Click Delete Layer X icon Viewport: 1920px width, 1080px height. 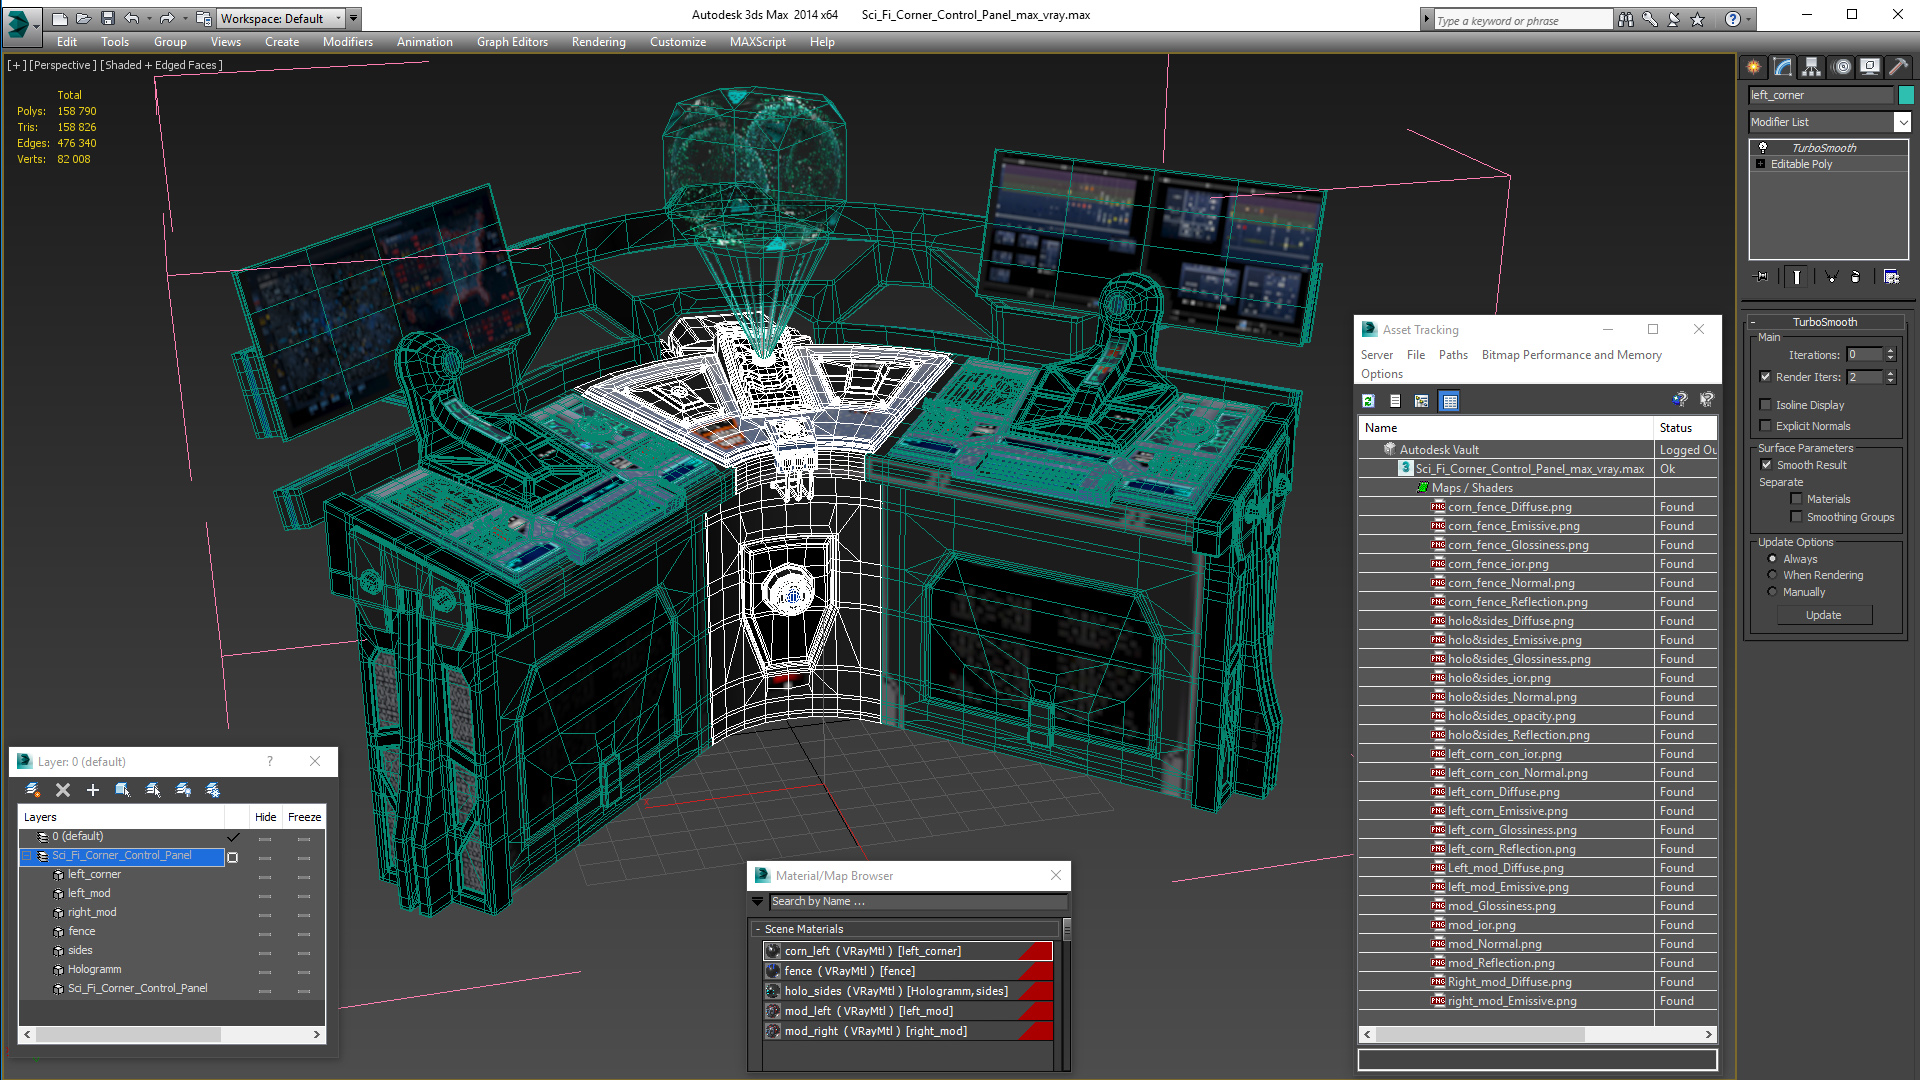coord(63,790)
